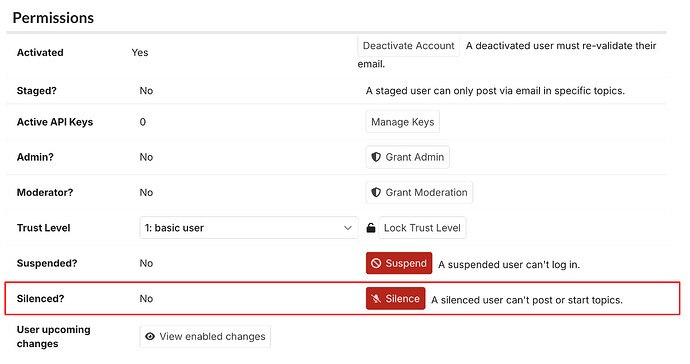The image size is (690, 364).
Task: Click the ban icon in the Suspend button
Action: click(x=376, y=263)
